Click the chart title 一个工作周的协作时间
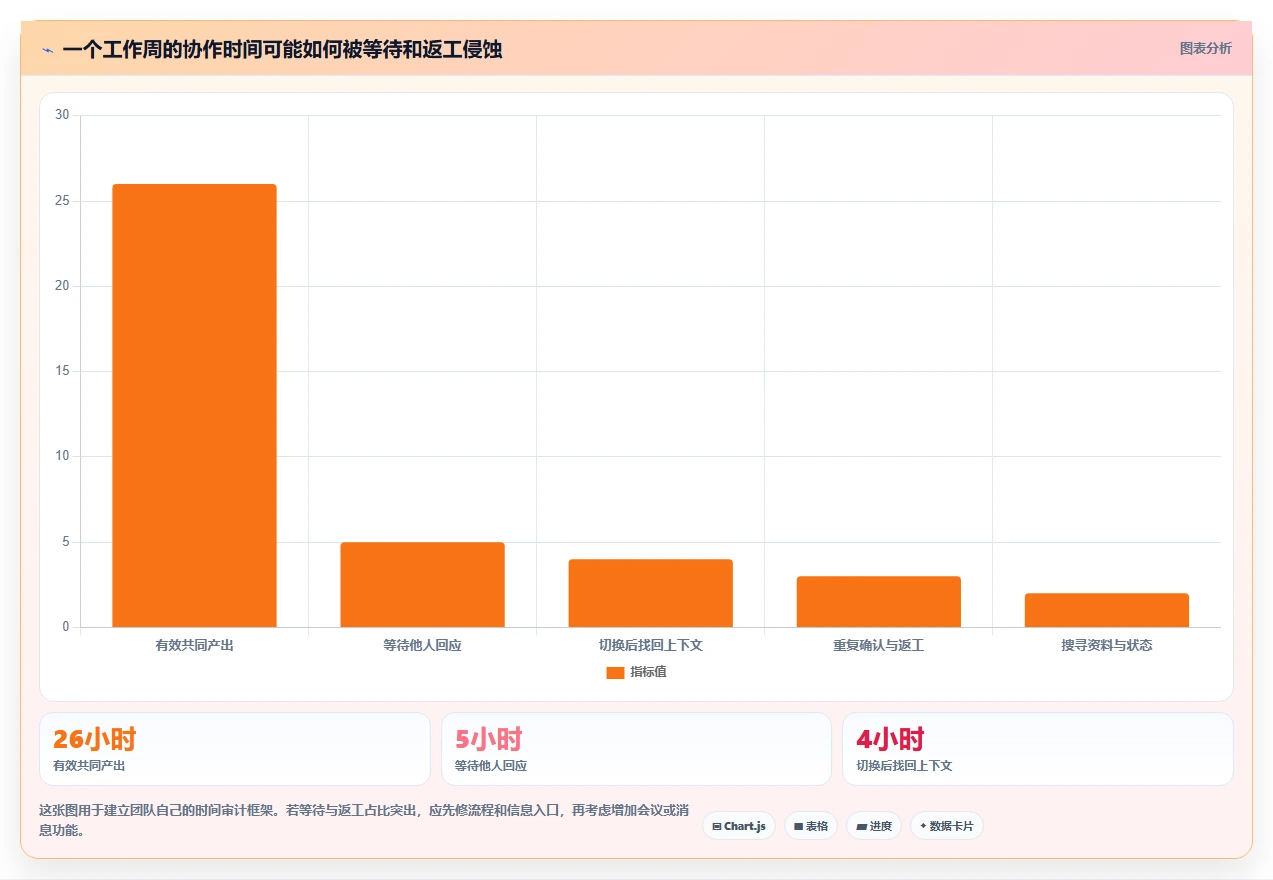Viewport: 1273px width, 880px height. pos(282,50)
